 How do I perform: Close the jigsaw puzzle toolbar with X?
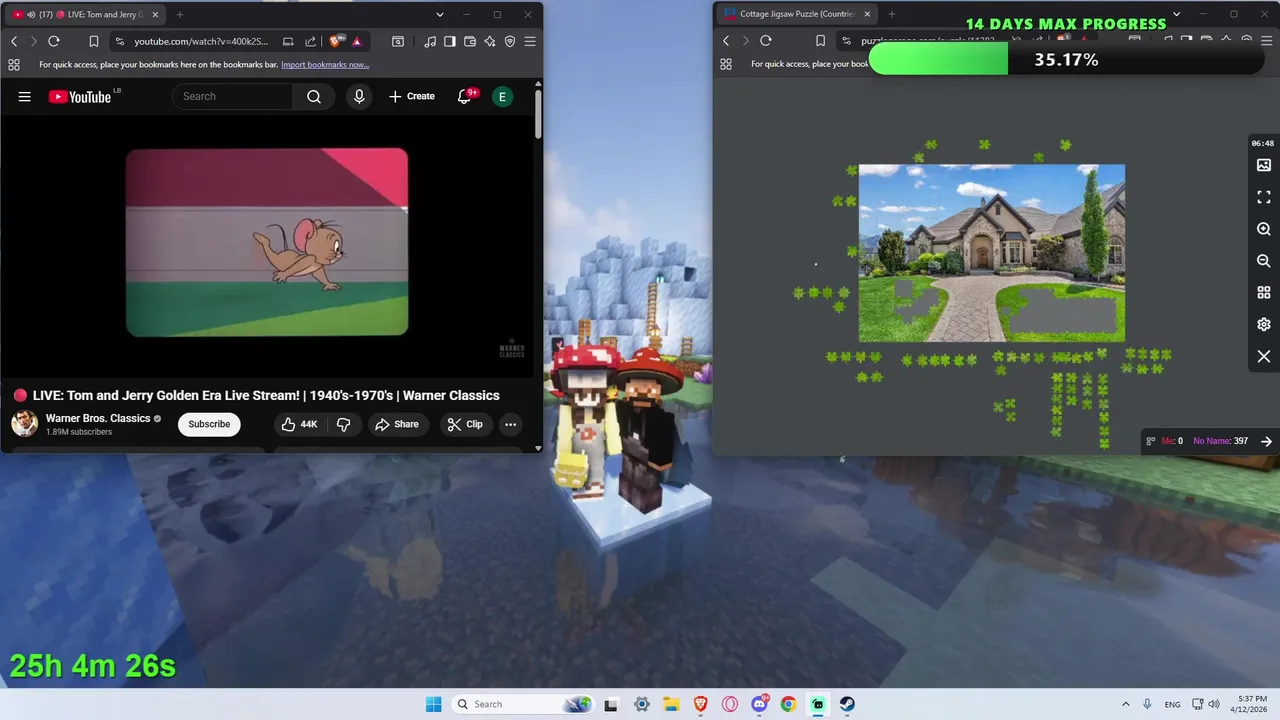[x=1264, y=356]
